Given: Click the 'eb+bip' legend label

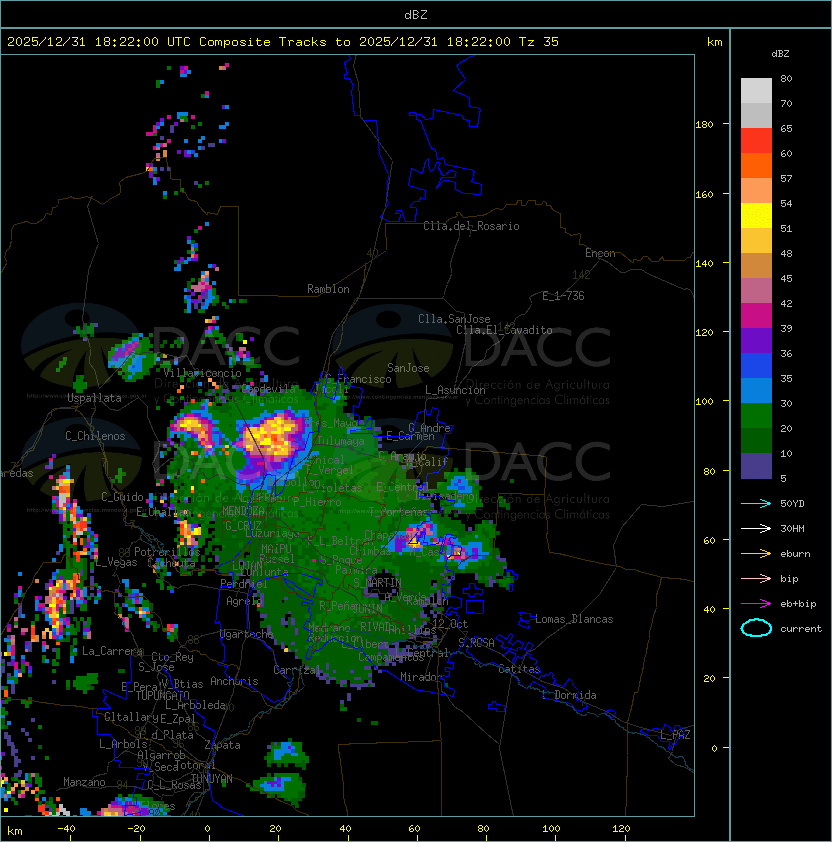Looking at the screenshot, I should pyautogui.click(x=798, y=604).
